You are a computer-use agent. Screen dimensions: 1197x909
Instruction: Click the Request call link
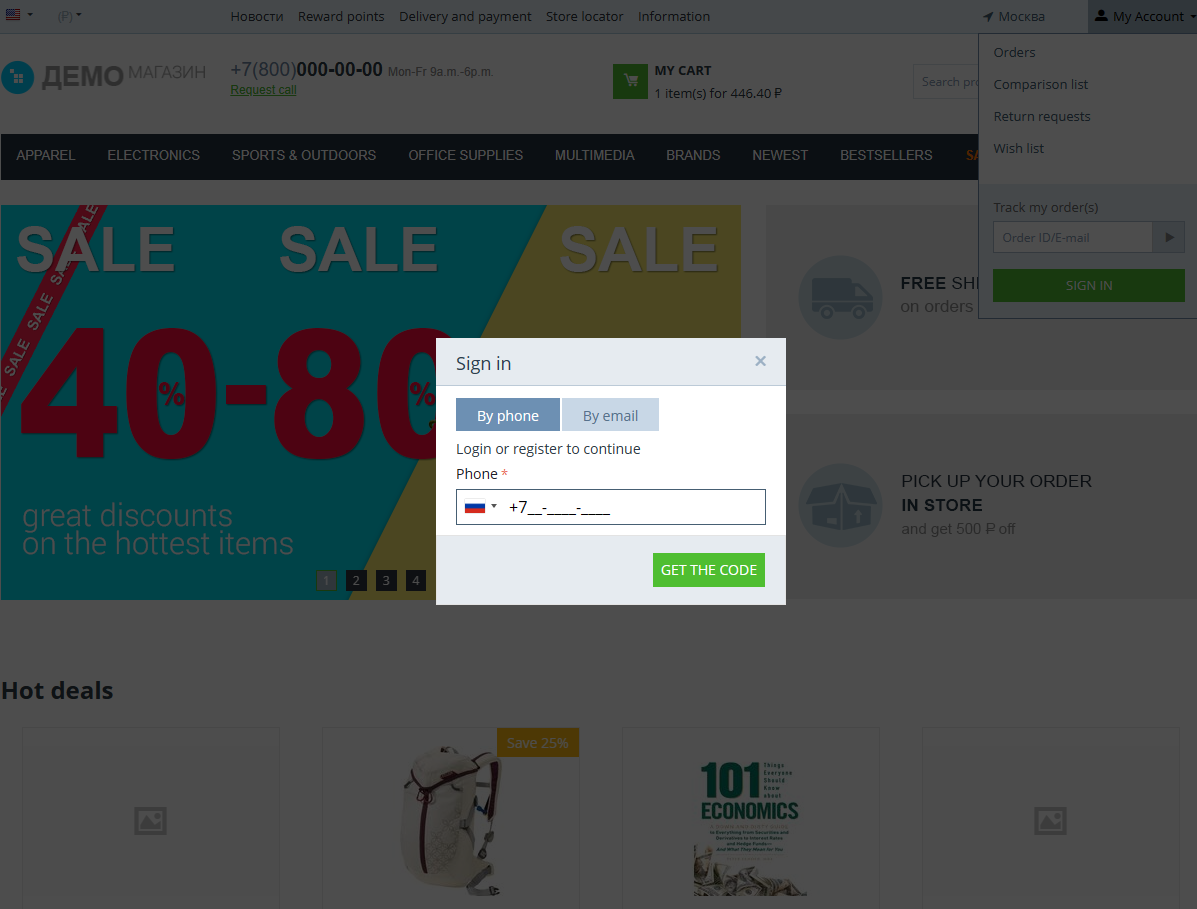pos(263,90)
